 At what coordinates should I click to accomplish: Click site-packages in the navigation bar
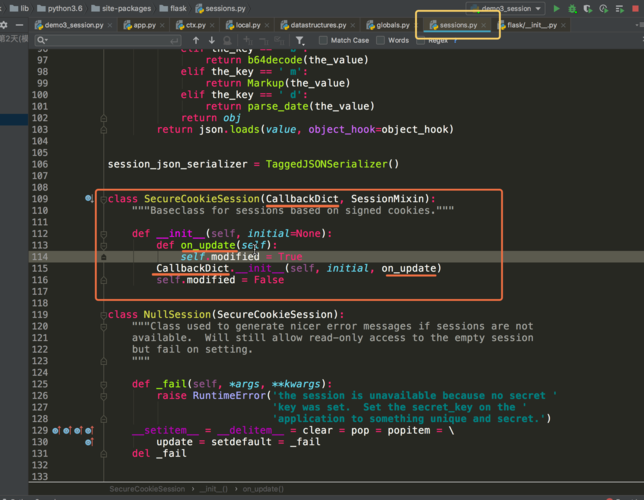[121, 8]
